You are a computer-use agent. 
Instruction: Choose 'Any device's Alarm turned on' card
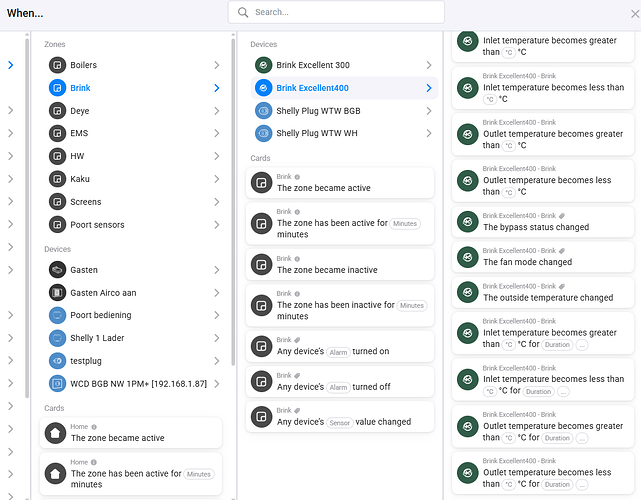point(340,346)
